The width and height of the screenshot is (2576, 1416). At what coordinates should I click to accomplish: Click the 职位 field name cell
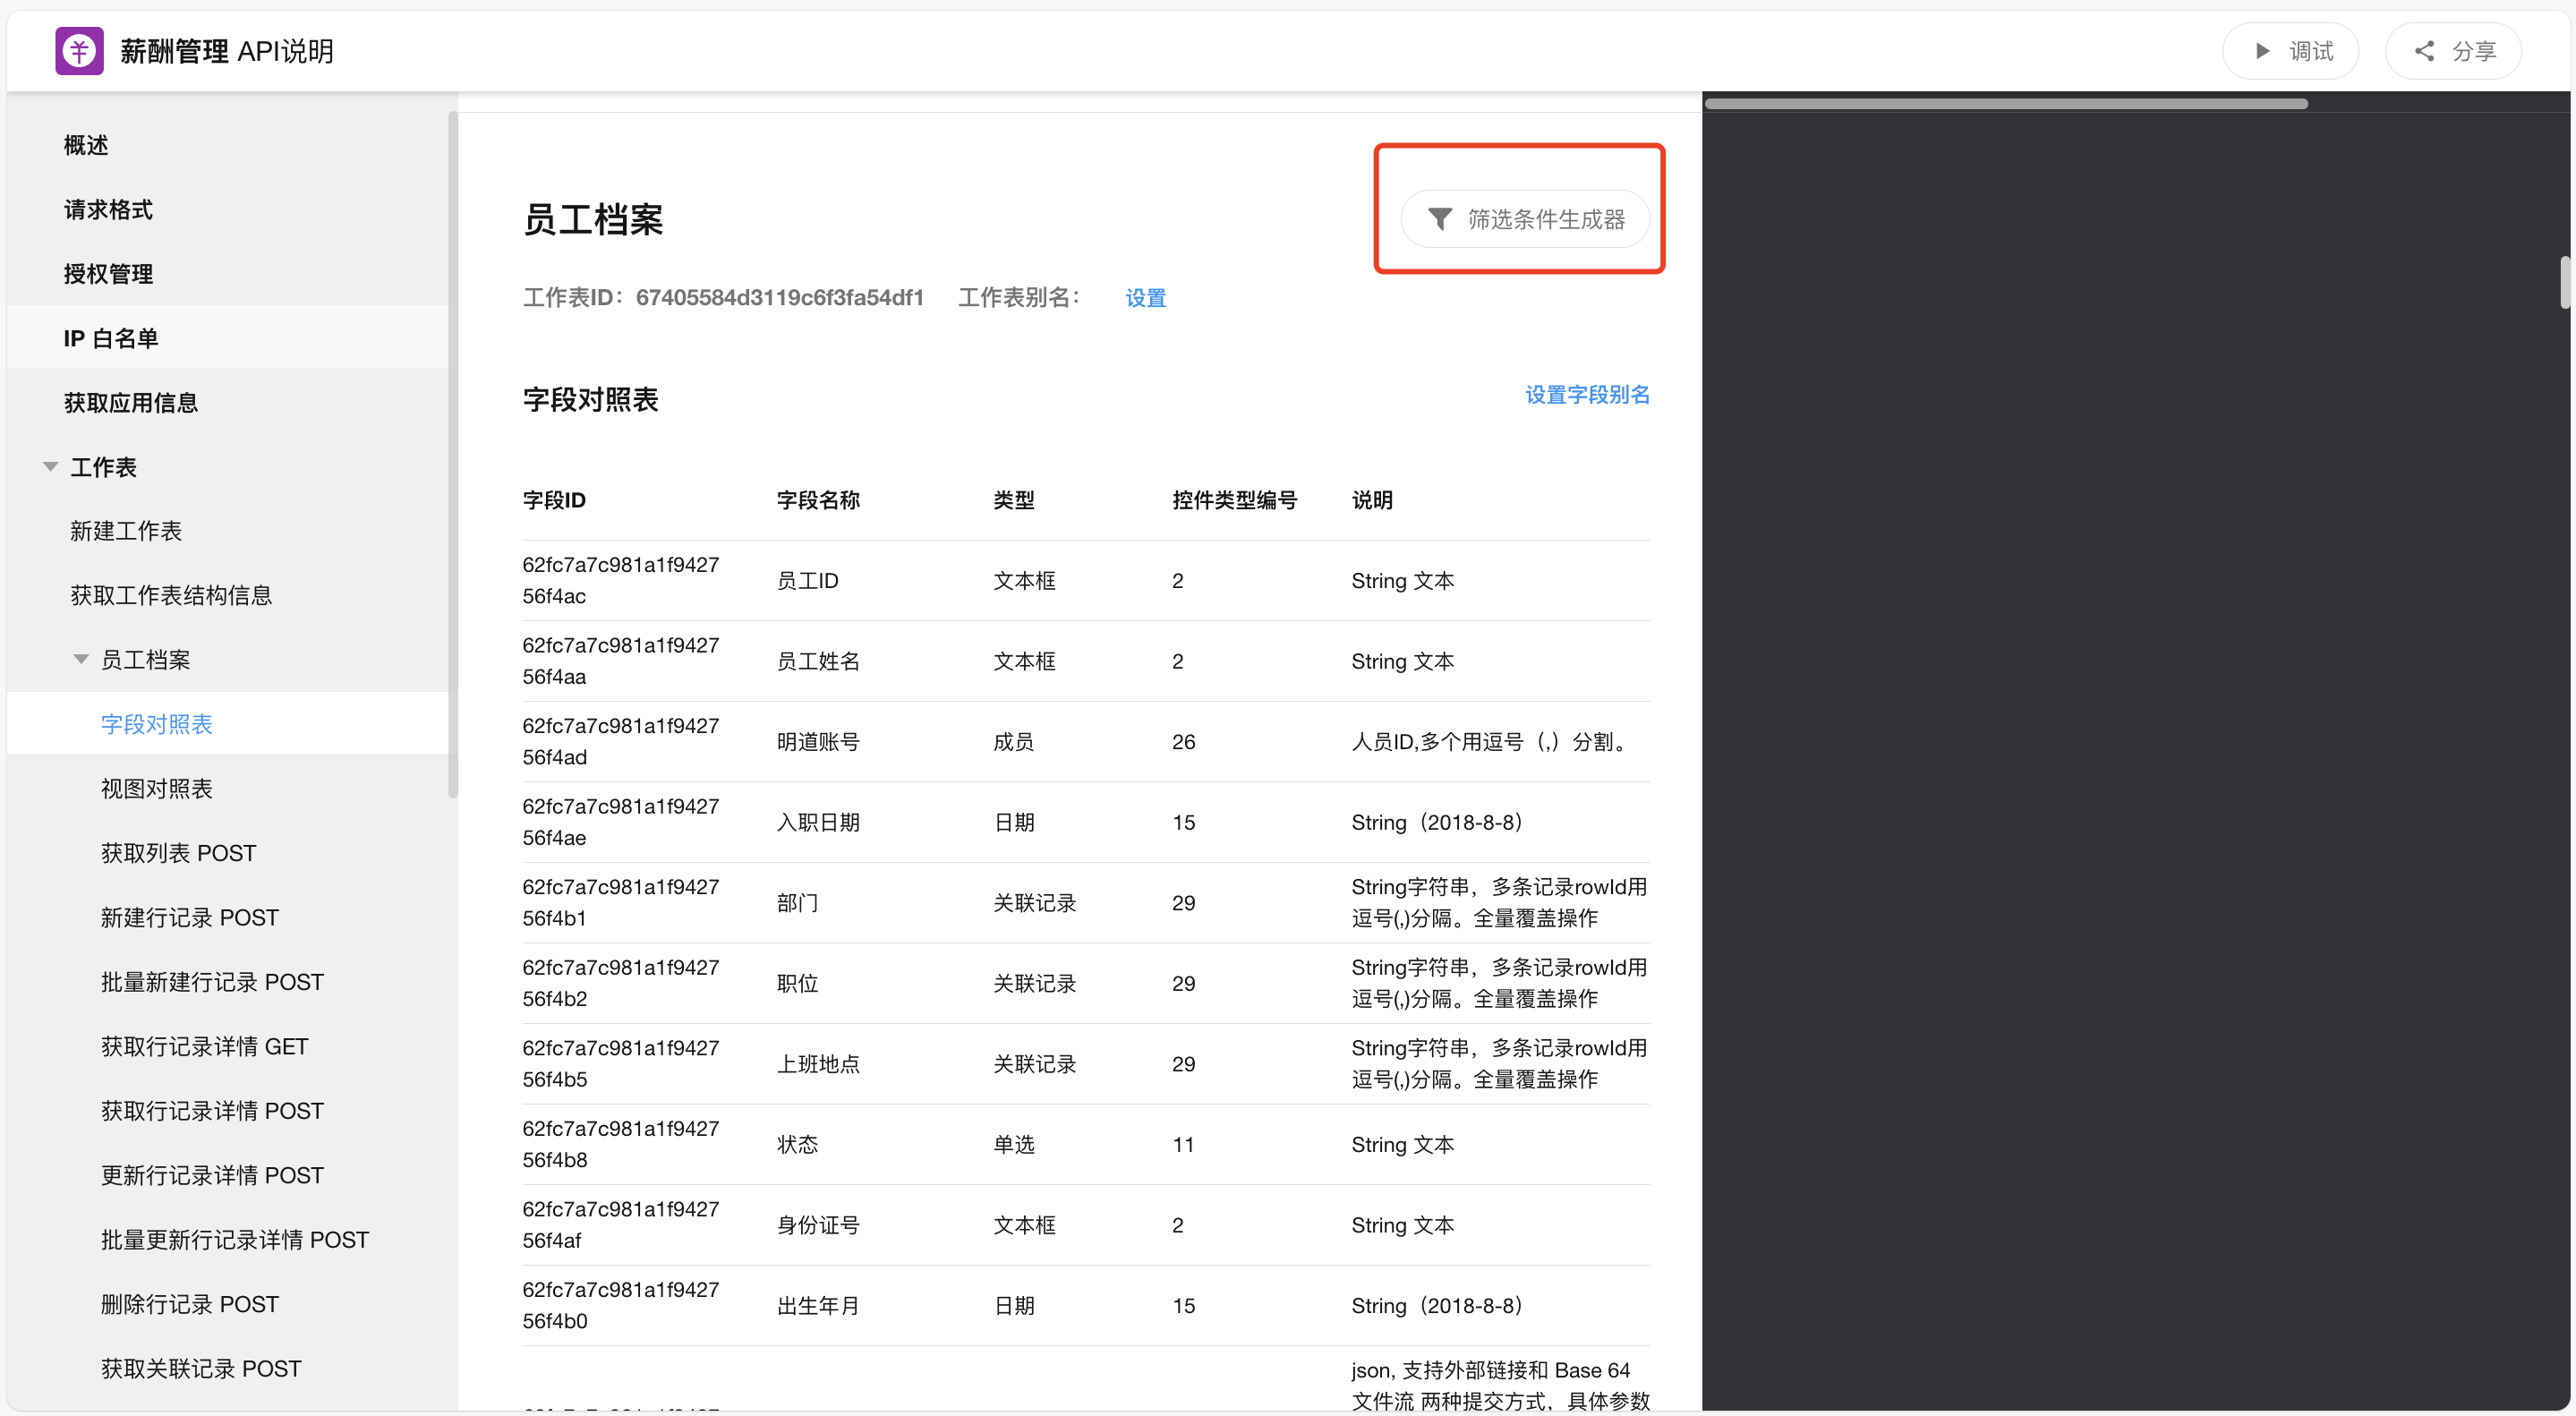797,984
